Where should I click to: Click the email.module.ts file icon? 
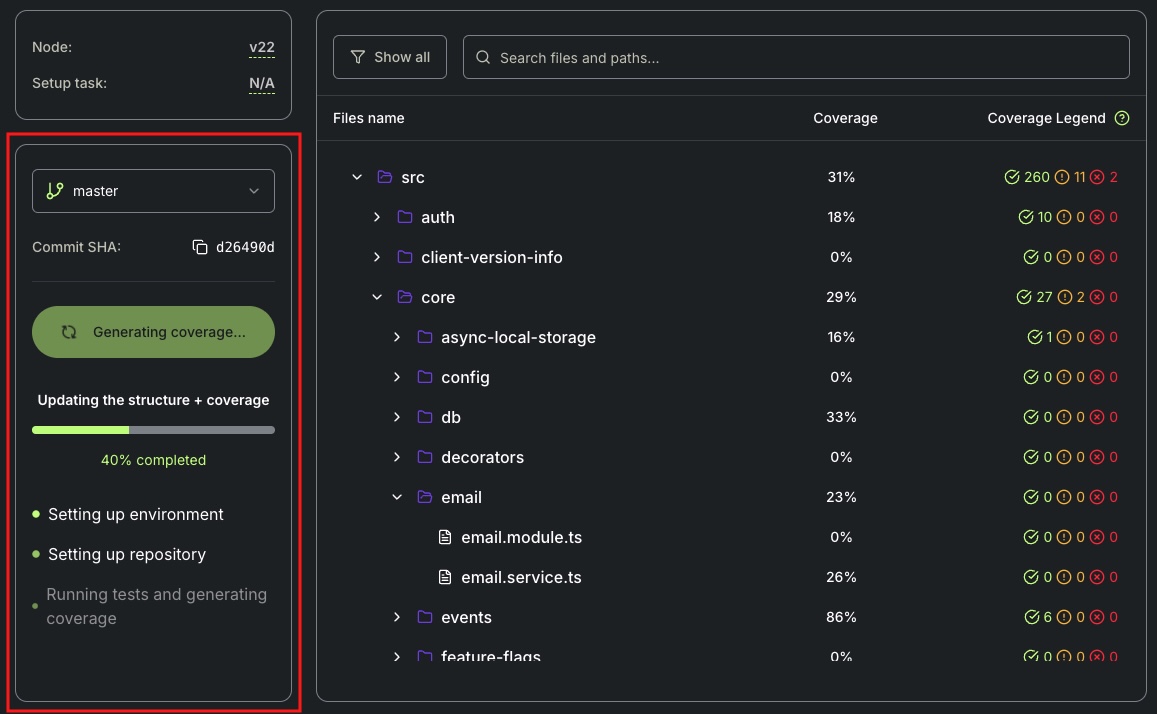click(x=445, y=537)
